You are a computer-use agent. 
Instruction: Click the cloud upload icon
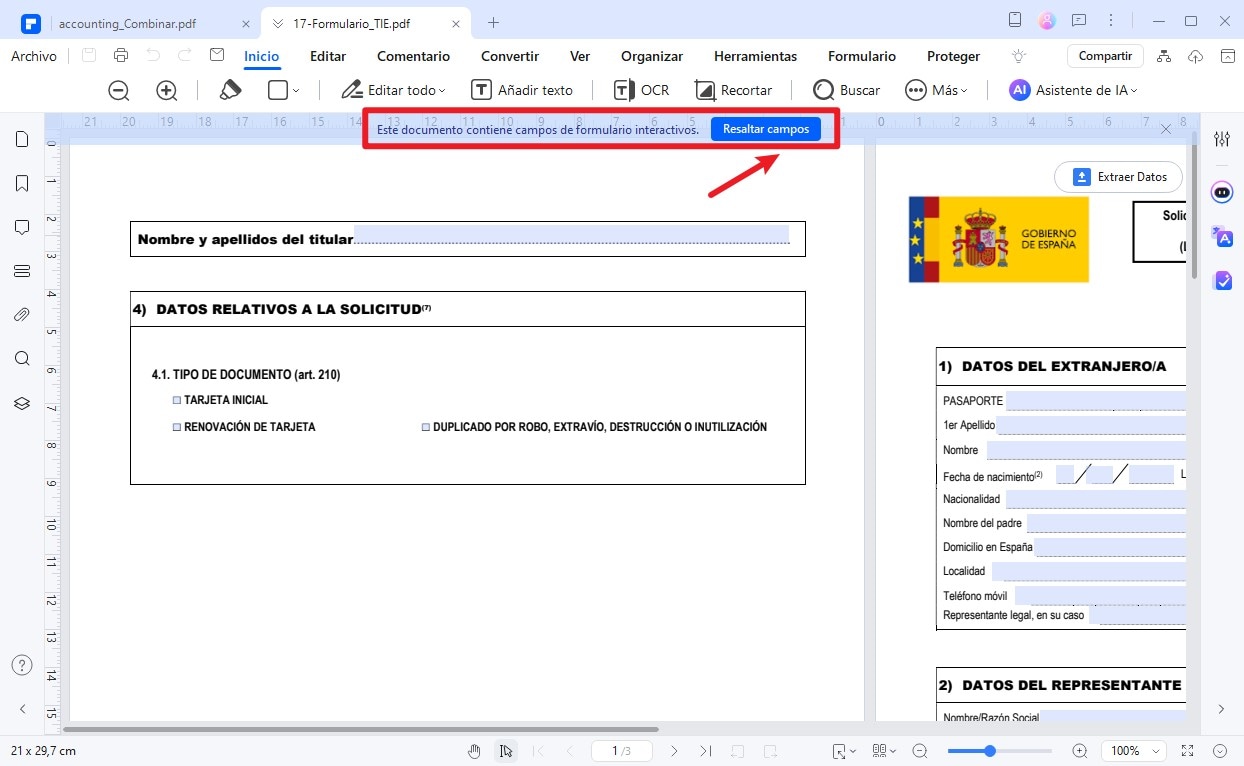coord(1195,56)
